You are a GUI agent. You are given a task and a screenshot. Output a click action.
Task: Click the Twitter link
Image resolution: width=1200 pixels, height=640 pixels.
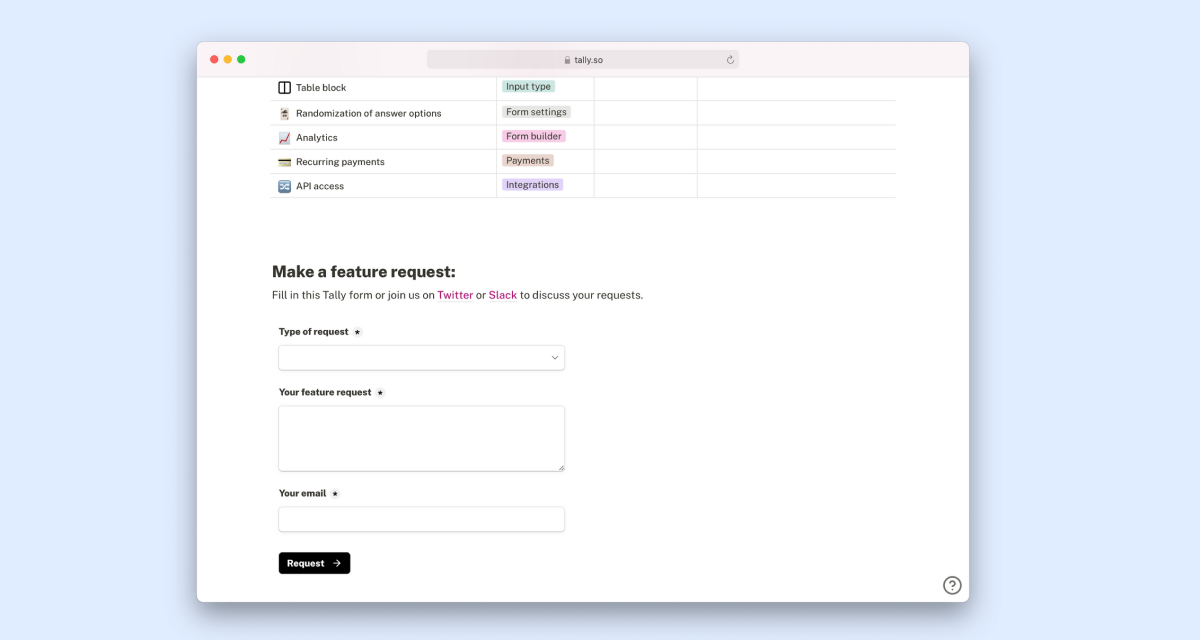pyautogui.click(x=455, y=294)
